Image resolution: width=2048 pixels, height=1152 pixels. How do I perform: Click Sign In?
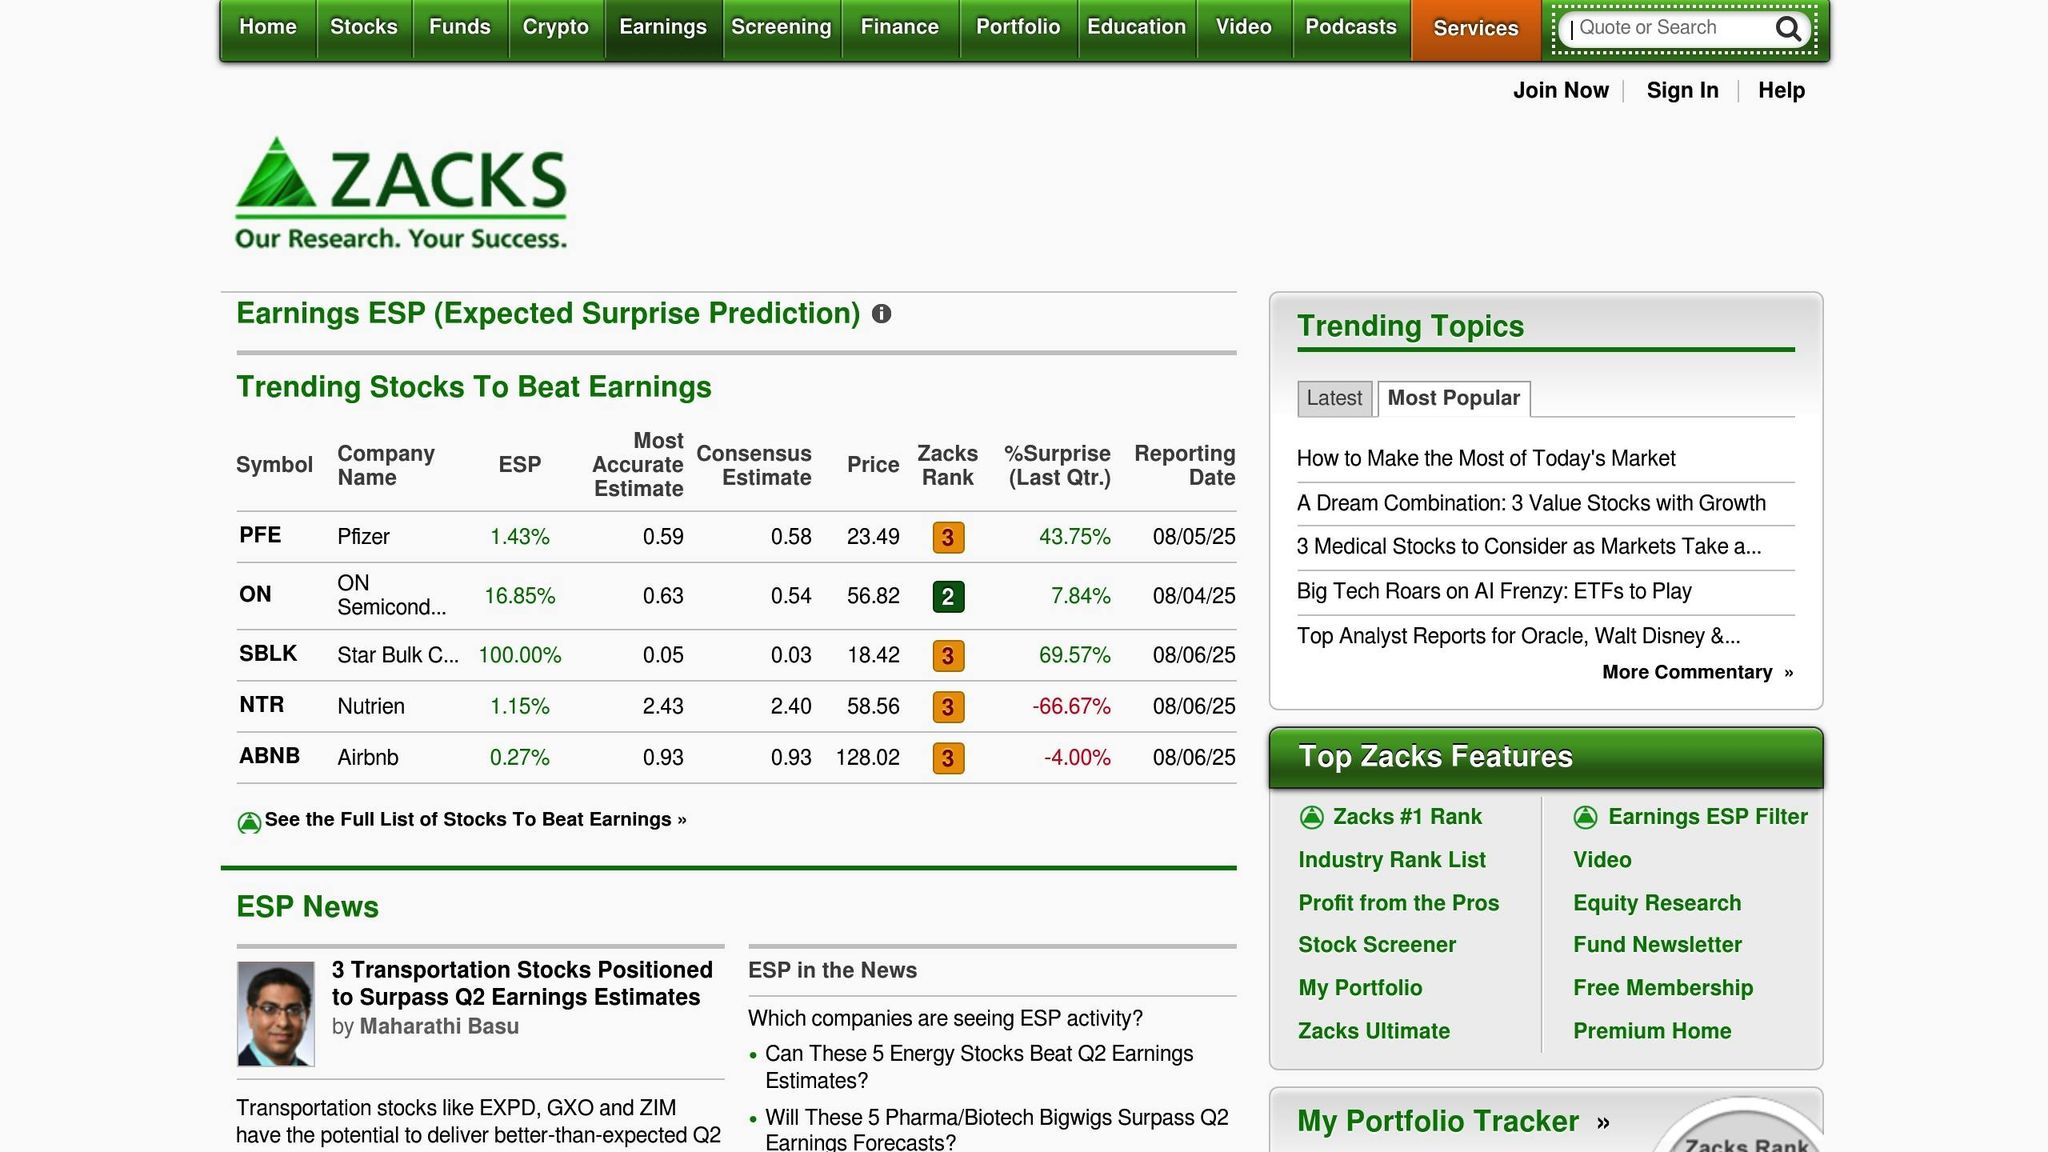[x=1683, y=90]
